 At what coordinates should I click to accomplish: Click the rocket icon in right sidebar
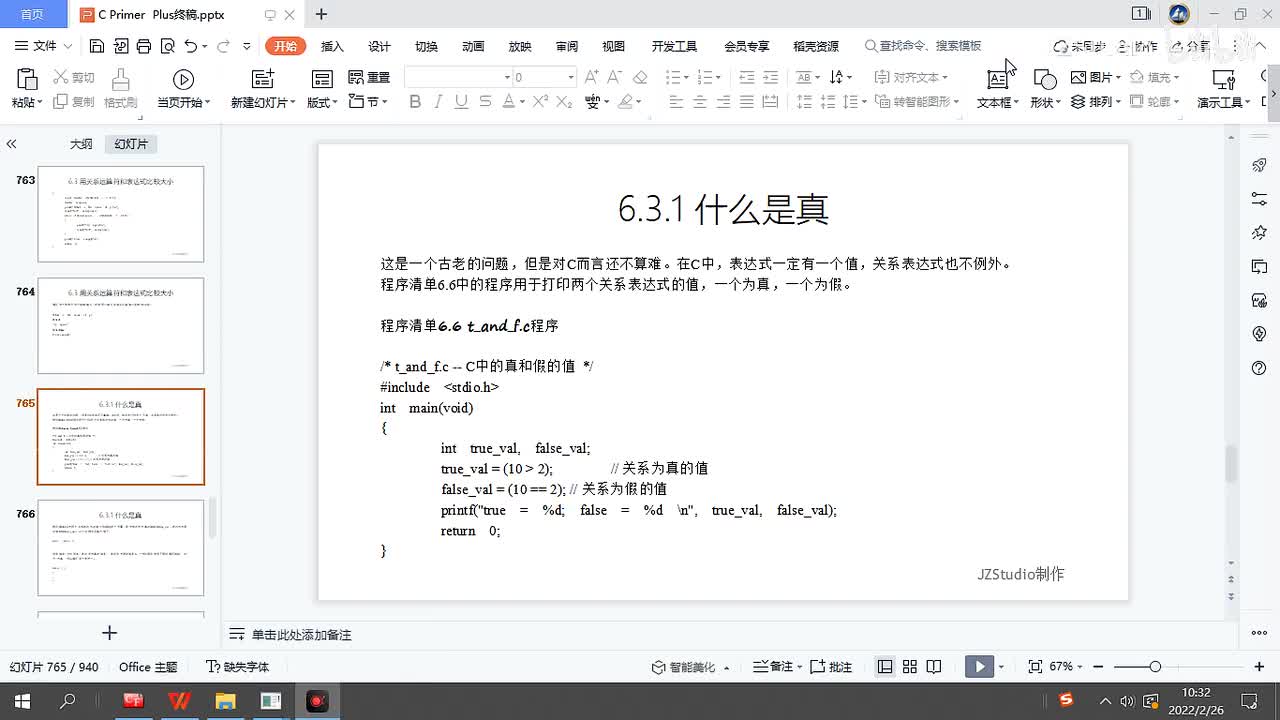[1259, 165]
